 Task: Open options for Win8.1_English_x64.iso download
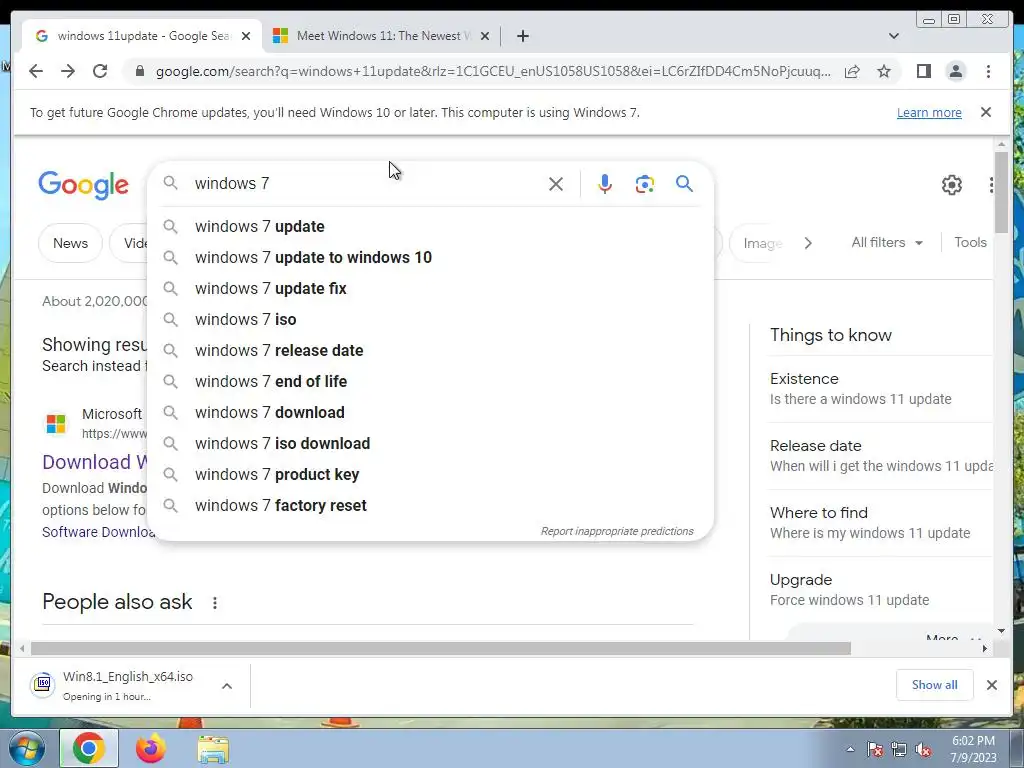tap(227, 686)
